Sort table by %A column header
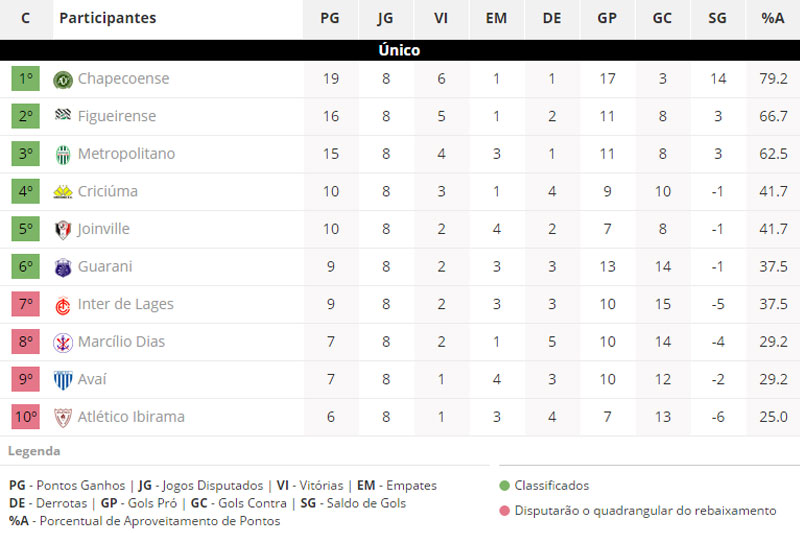Image resolution: width=800 pixels, height=533 pixels. (773, 18)
